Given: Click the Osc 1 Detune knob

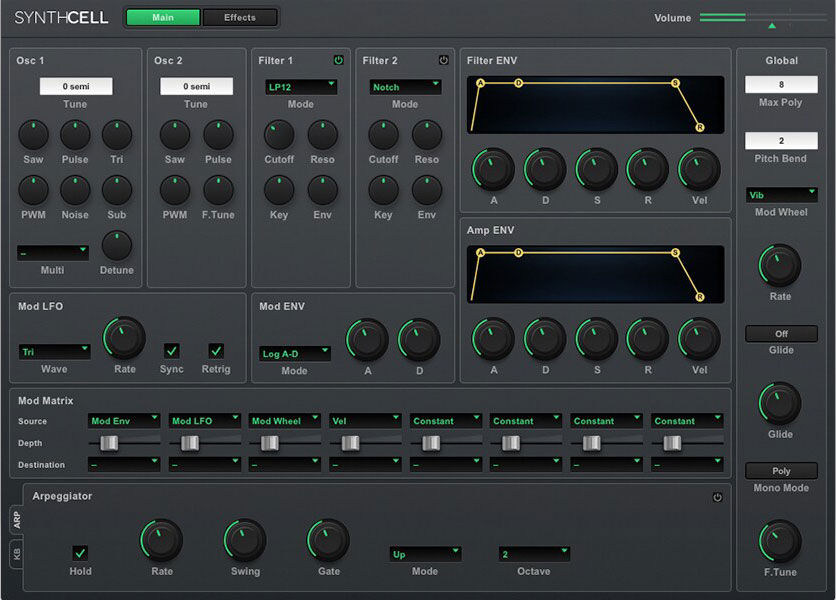Looking at the screenshot, I should point(117,246).
